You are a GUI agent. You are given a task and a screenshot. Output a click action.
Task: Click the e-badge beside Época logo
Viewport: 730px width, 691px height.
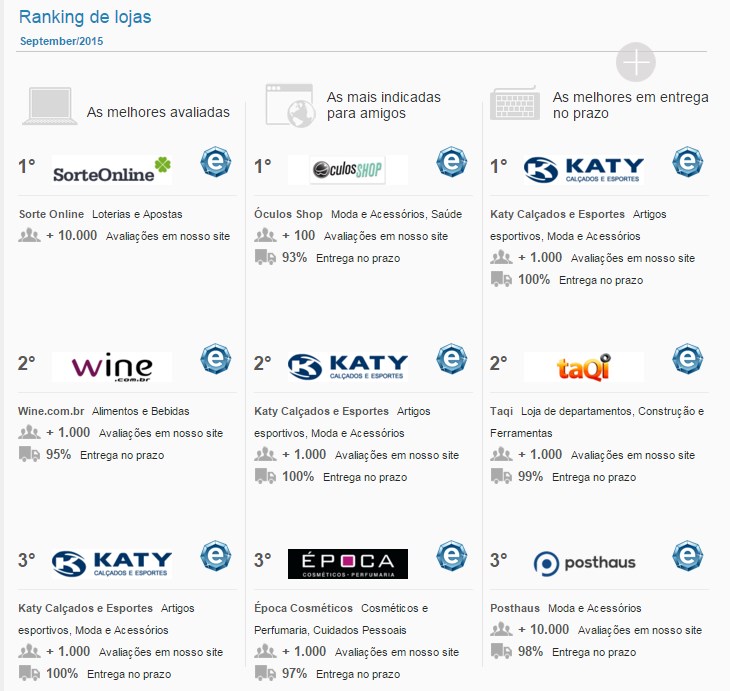(452, 556)
